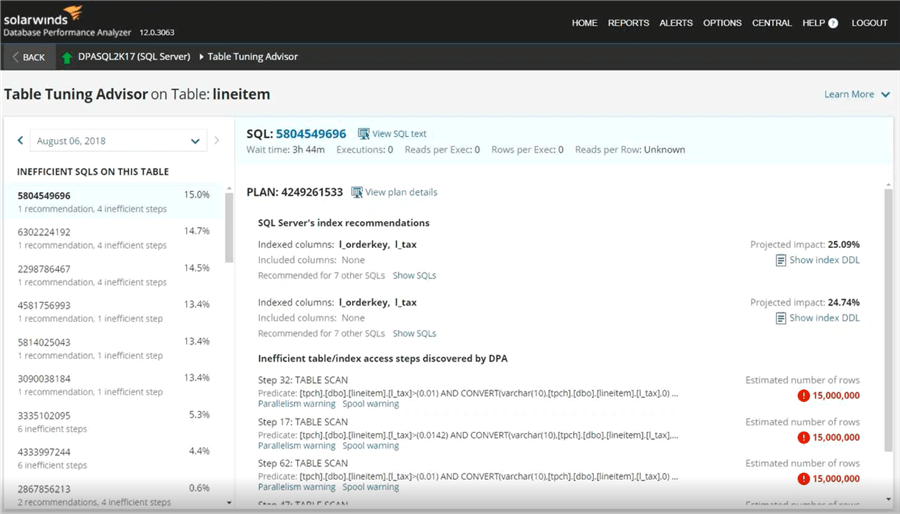Go to the previous day using the left arrow
The height and width of the screenshot is (514, 900).
(20, 141)
